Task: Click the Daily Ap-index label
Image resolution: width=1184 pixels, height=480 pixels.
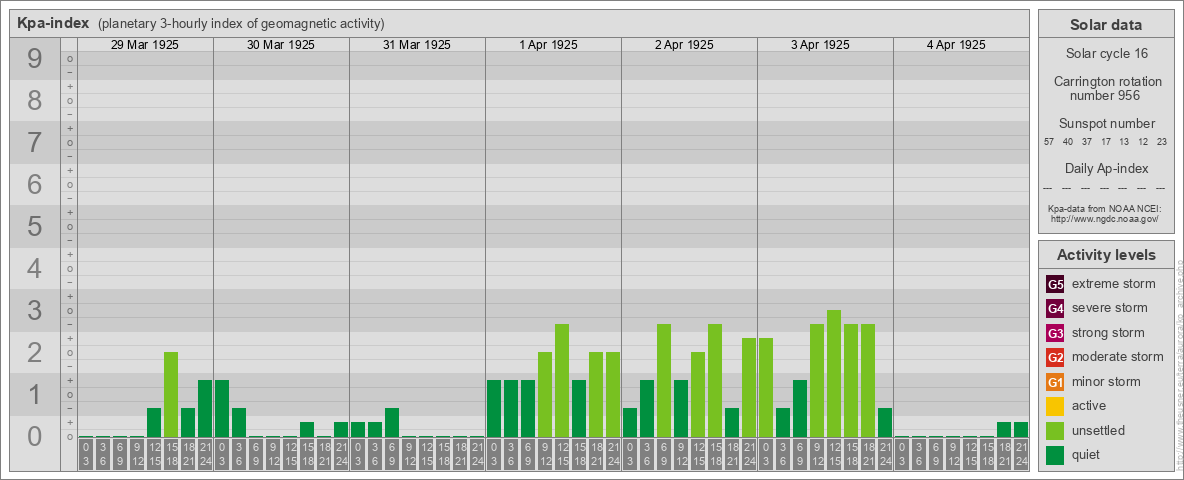Action: (1106, 168)
